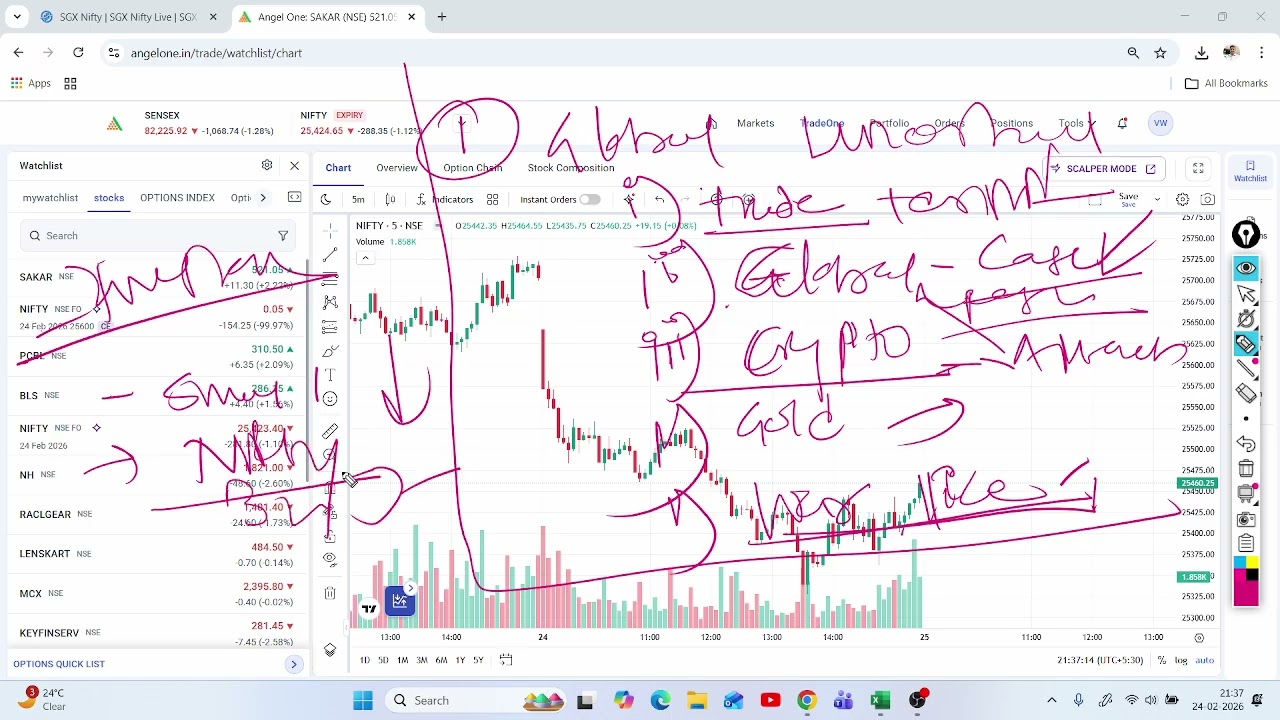The width and height of the screenshot is (1280, 720).
Task: Switch to the Overview tab
Action: [x=397, y=168]
